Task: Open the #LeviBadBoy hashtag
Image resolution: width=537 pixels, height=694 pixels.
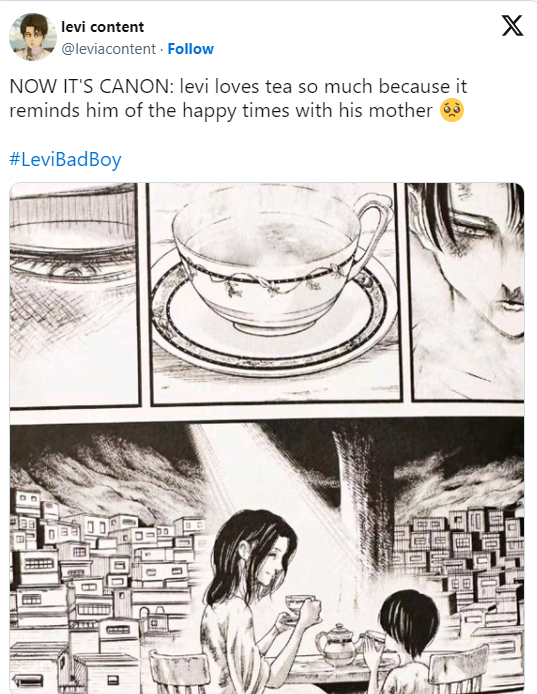Action: point(65,159)
